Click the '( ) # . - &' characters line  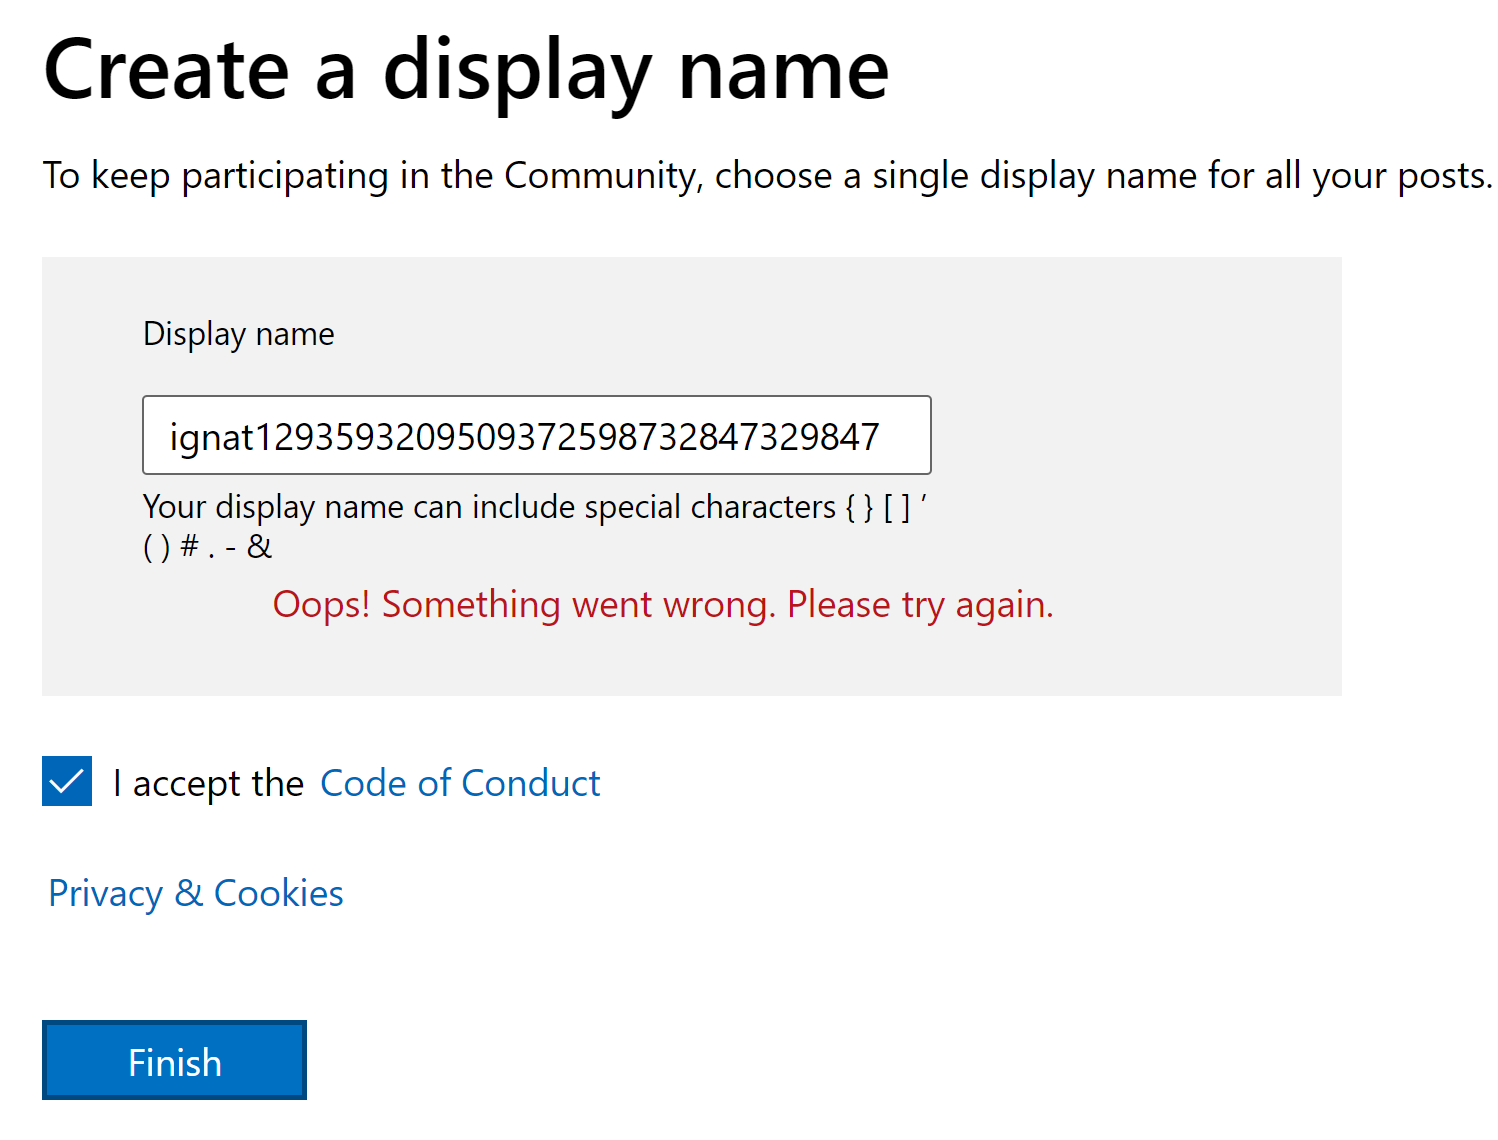click(207, 547)
